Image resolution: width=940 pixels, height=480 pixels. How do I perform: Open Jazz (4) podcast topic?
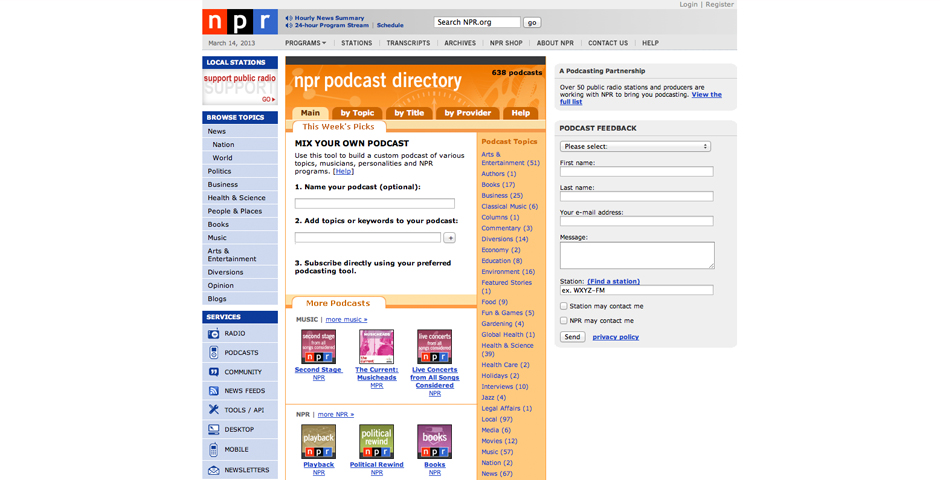493,398
